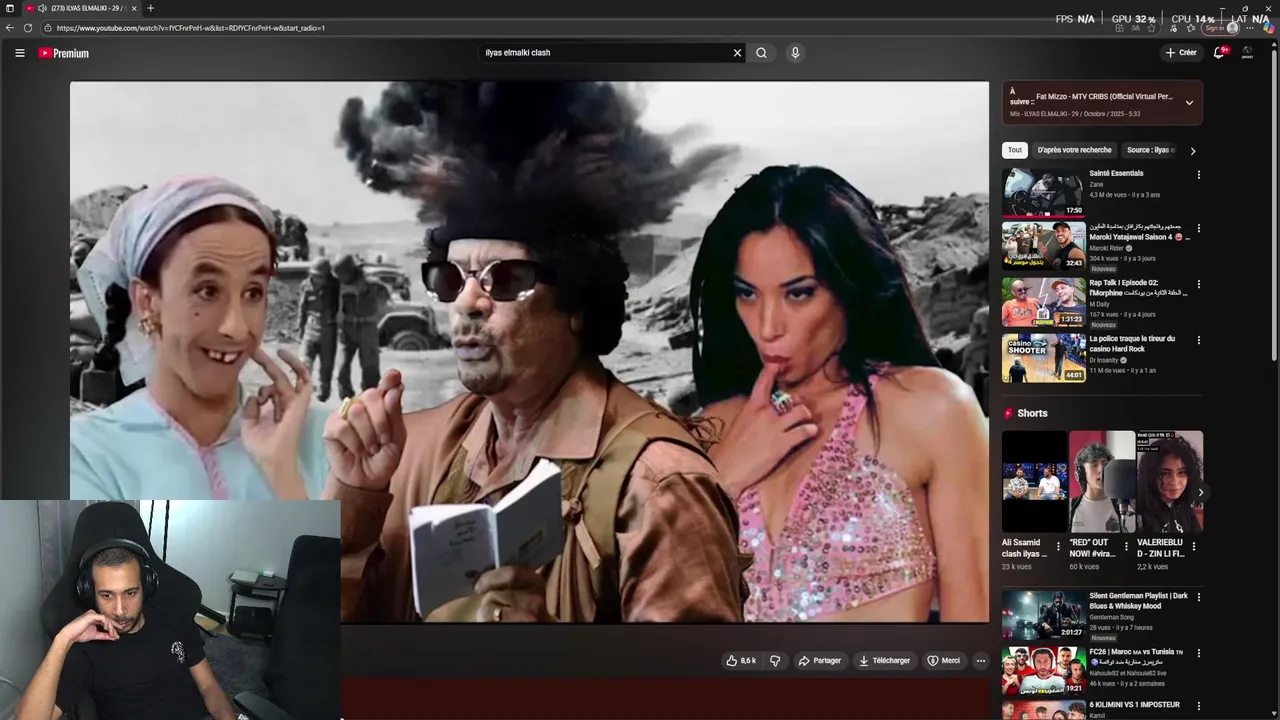Open options for 6 KILIMINI VS 1 IMPOSTEUR
This screenshot has height=720, width=1280.
[1199, 706]
